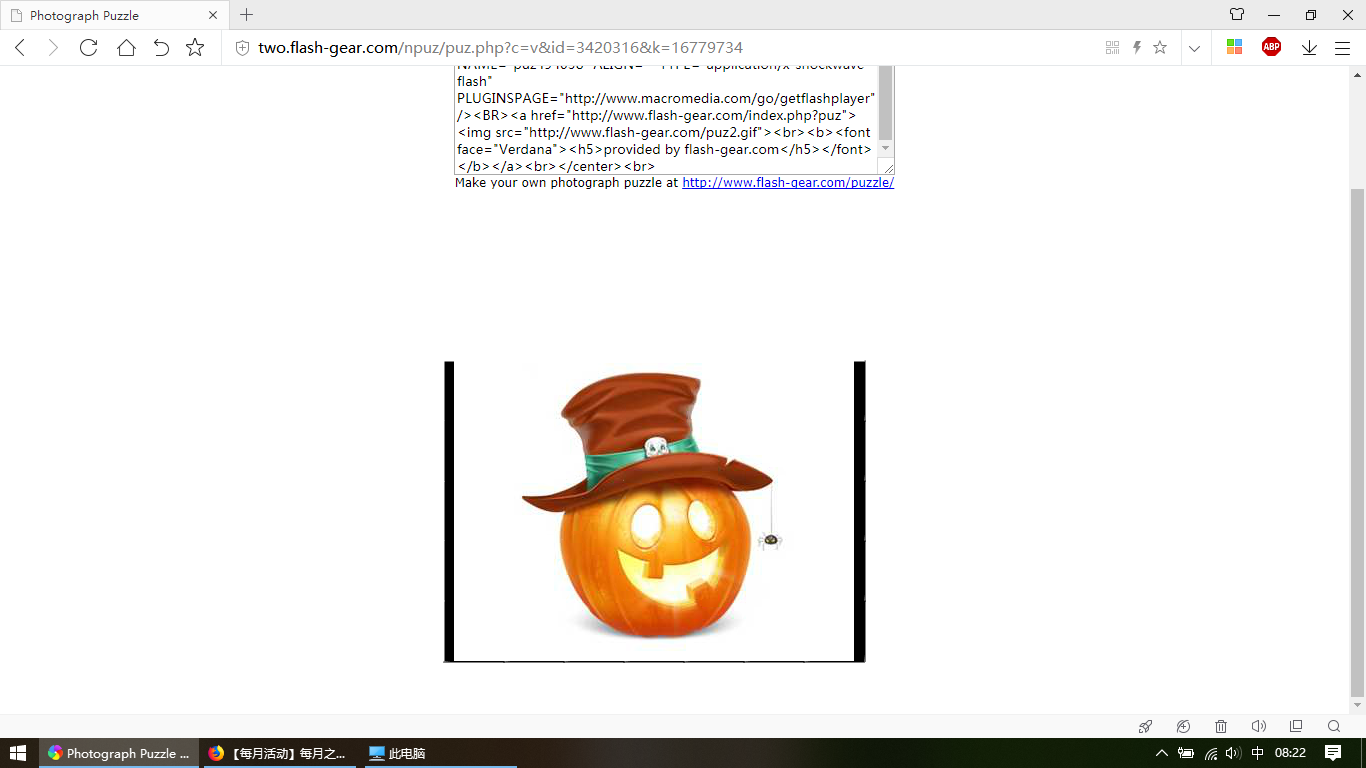Click the shield security icon in the address bar
The image size is (1366, 768).
pos(242,47)
